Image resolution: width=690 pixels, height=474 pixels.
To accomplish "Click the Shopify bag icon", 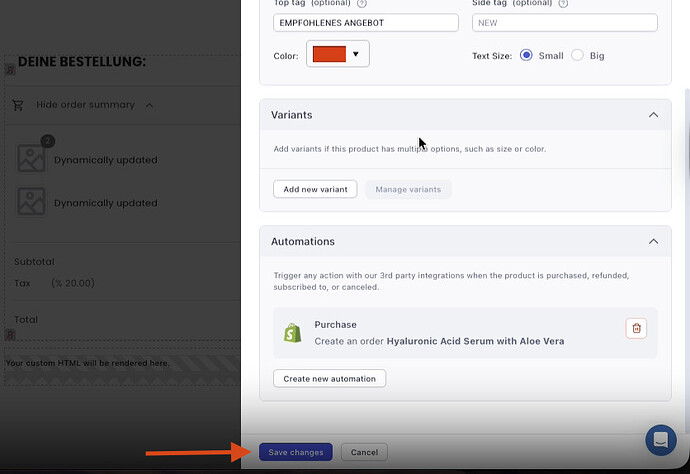I will coord(292,333).
